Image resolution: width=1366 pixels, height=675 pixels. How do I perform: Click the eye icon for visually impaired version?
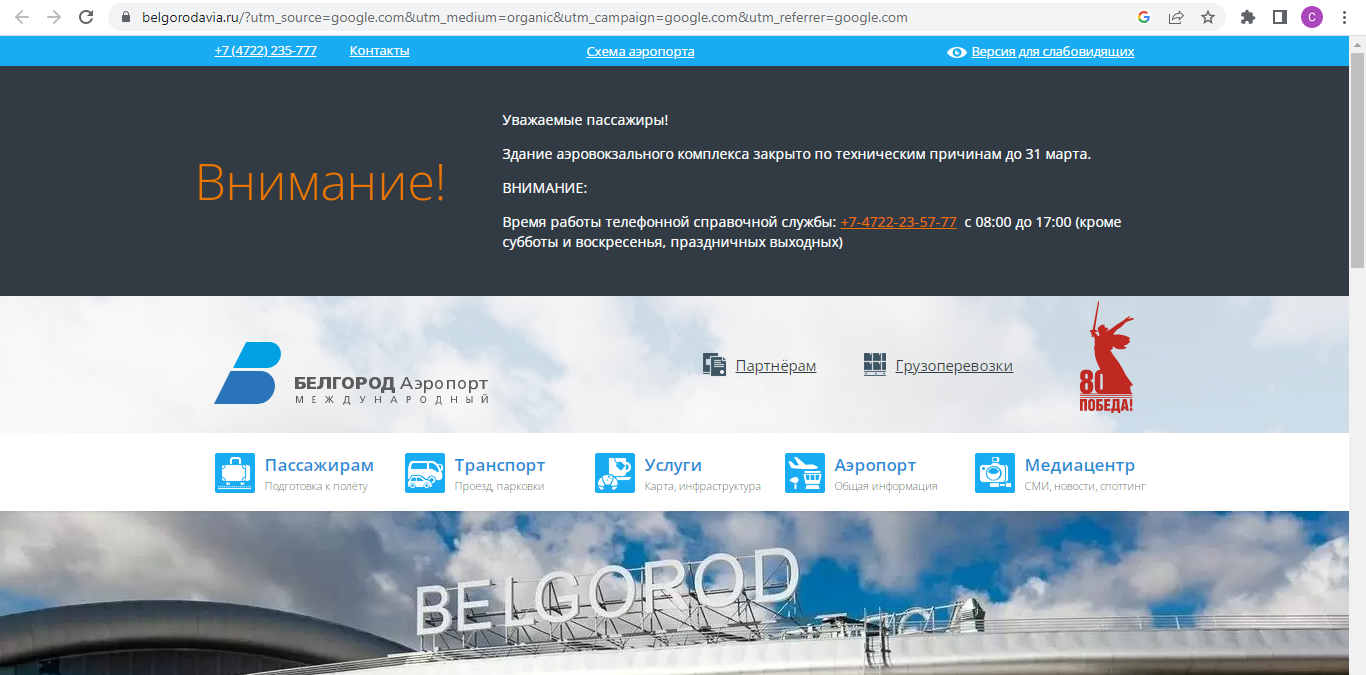point(956,52)
